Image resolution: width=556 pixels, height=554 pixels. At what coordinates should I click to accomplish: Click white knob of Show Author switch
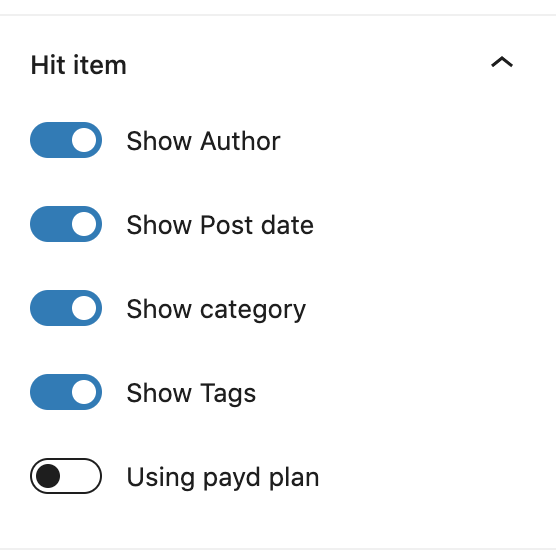click(x=84, y=140)
